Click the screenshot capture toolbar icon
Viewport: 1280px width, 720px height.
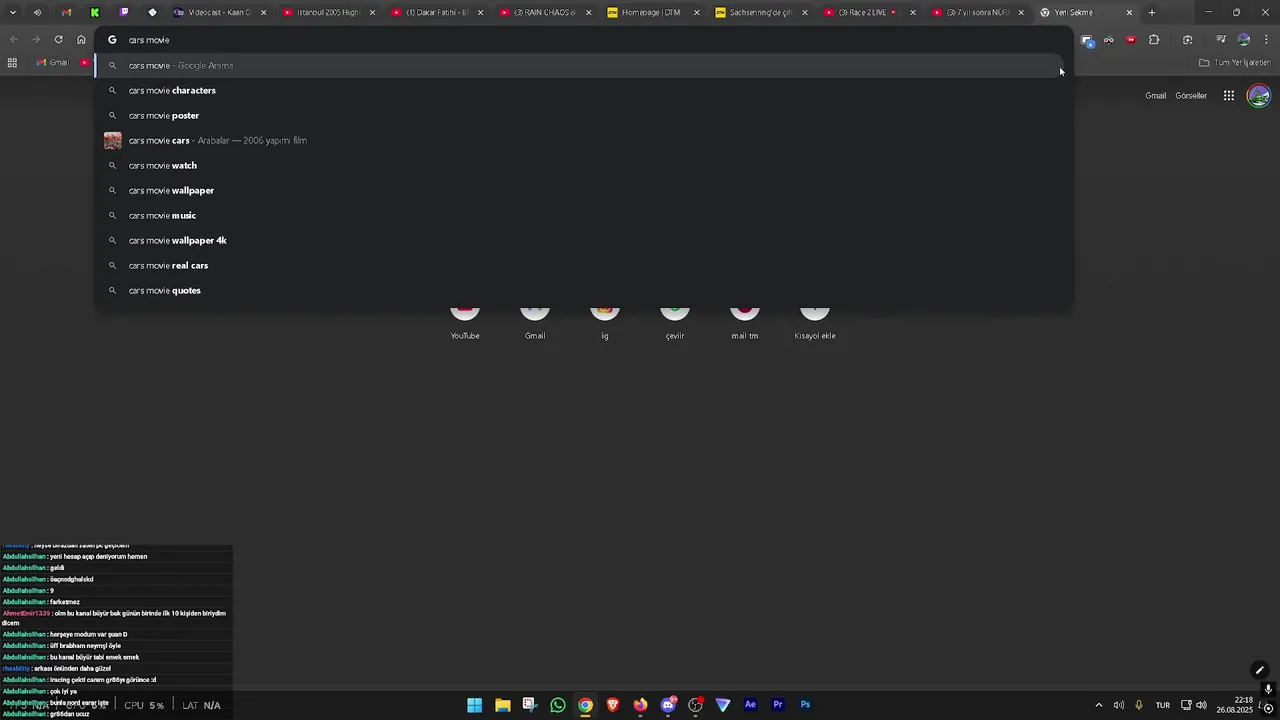tap(1187, 40)
